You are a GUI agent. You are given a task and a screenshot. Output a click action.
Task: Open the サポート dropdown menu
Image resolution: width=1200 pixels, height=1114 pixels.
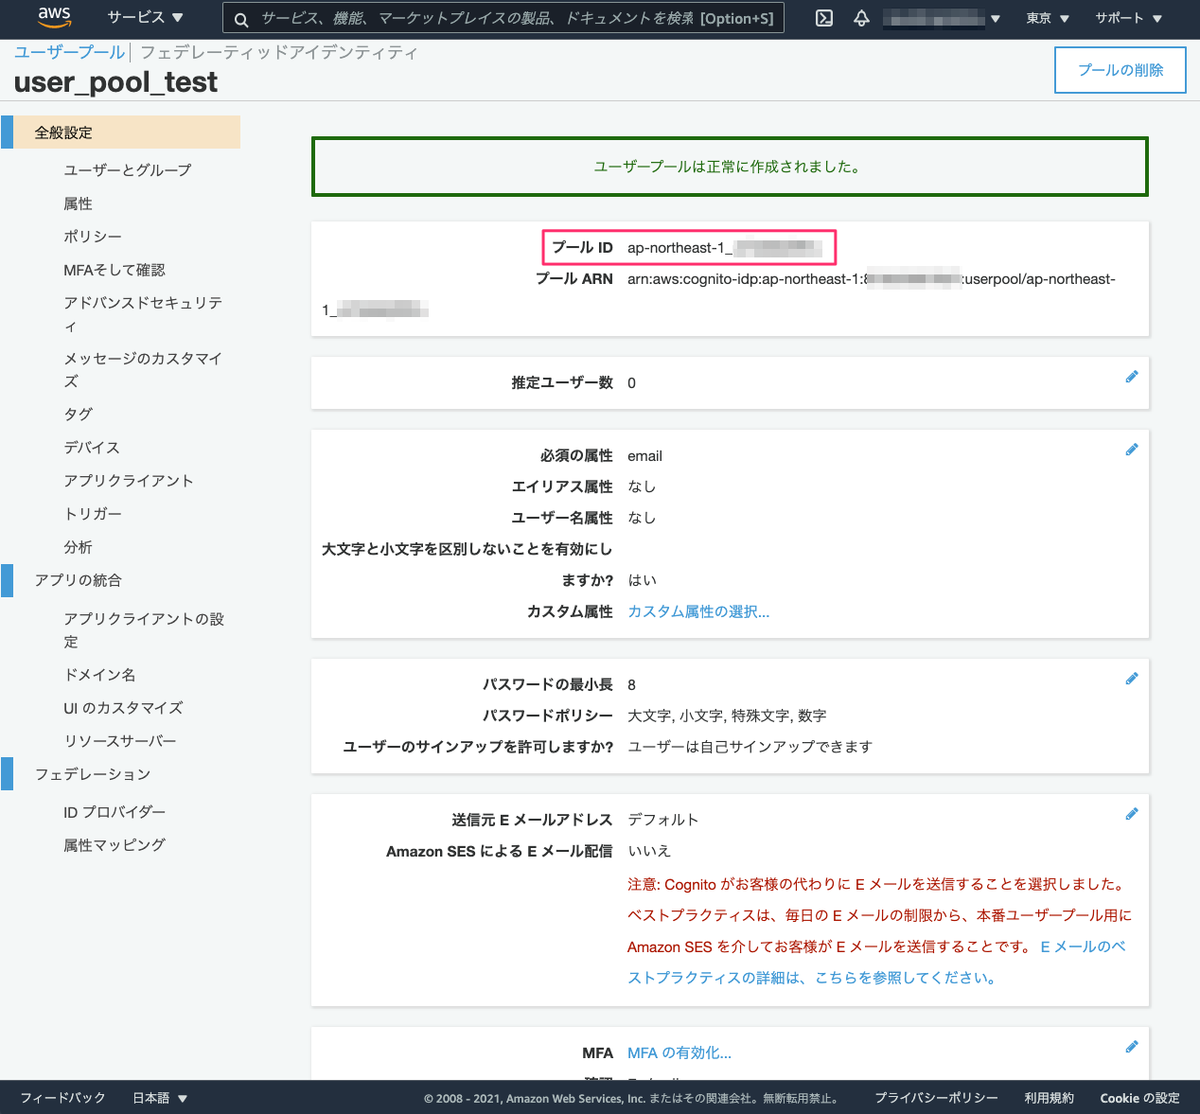[1128, 18]
